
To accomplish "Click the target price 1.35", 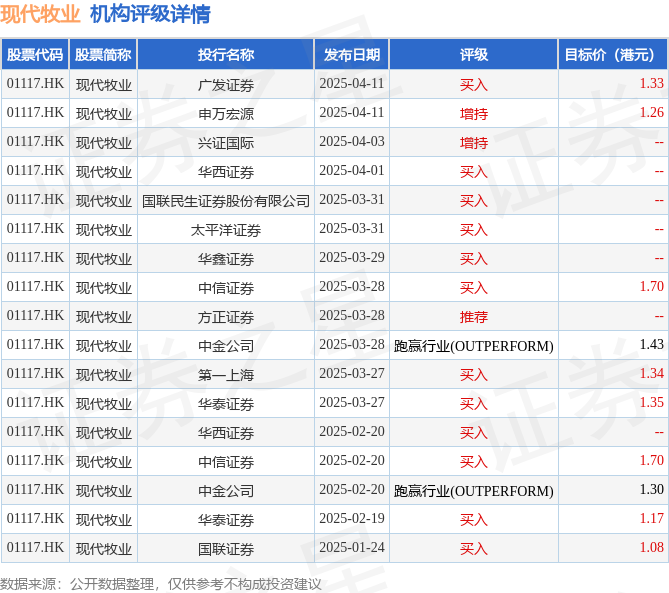I will pos(652,402).
